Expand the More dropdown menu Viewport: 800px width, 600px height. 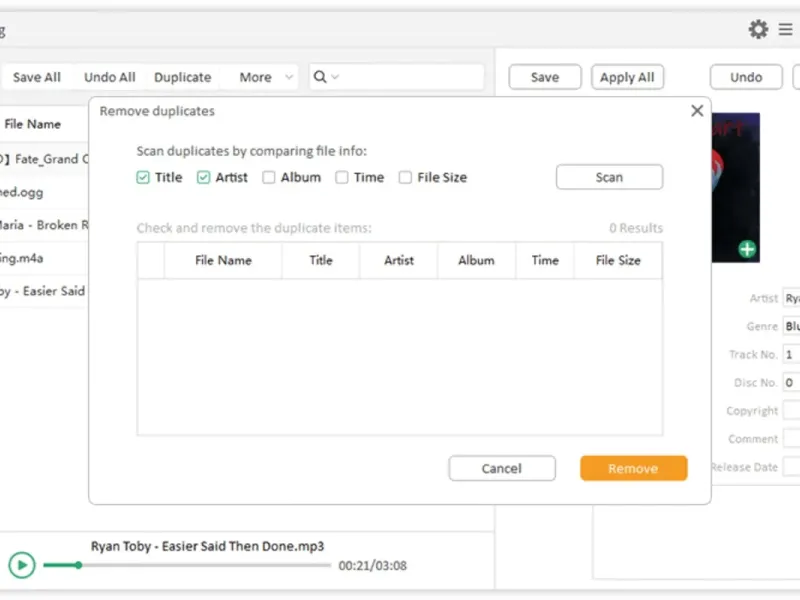[x=266, y=77]
